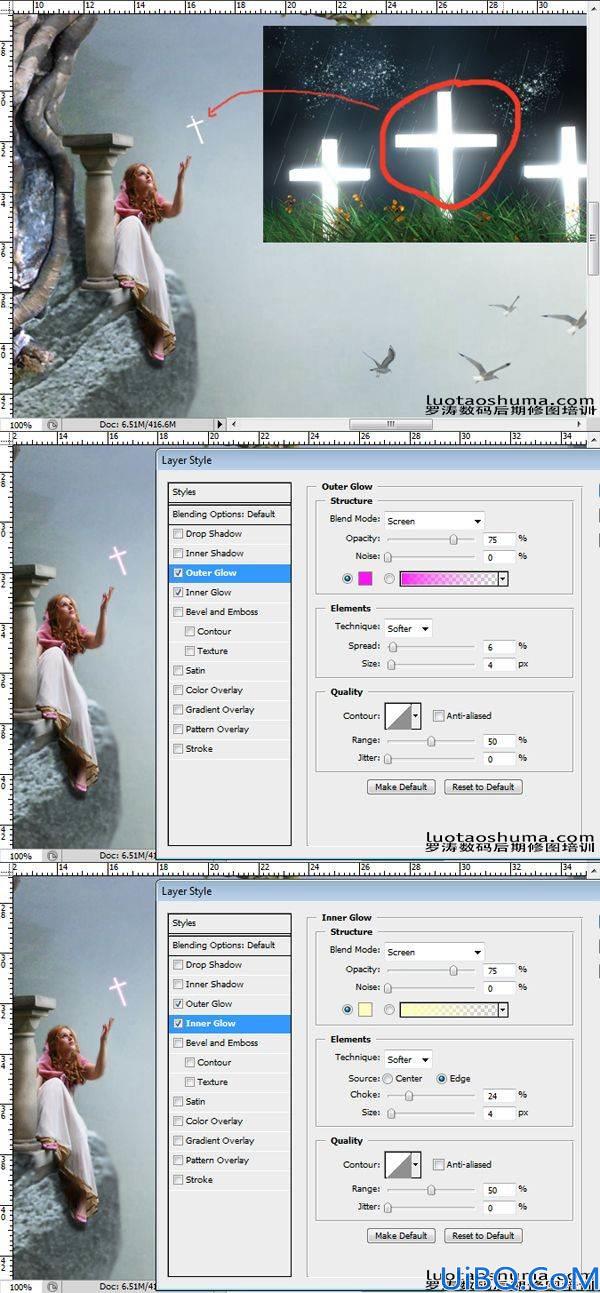The width and height of the screenshot is (600, 1293).
Task: Open the yellow gradient preview in Inner Glow settings
Action: pyautogui.click(x=448, y=1009)
